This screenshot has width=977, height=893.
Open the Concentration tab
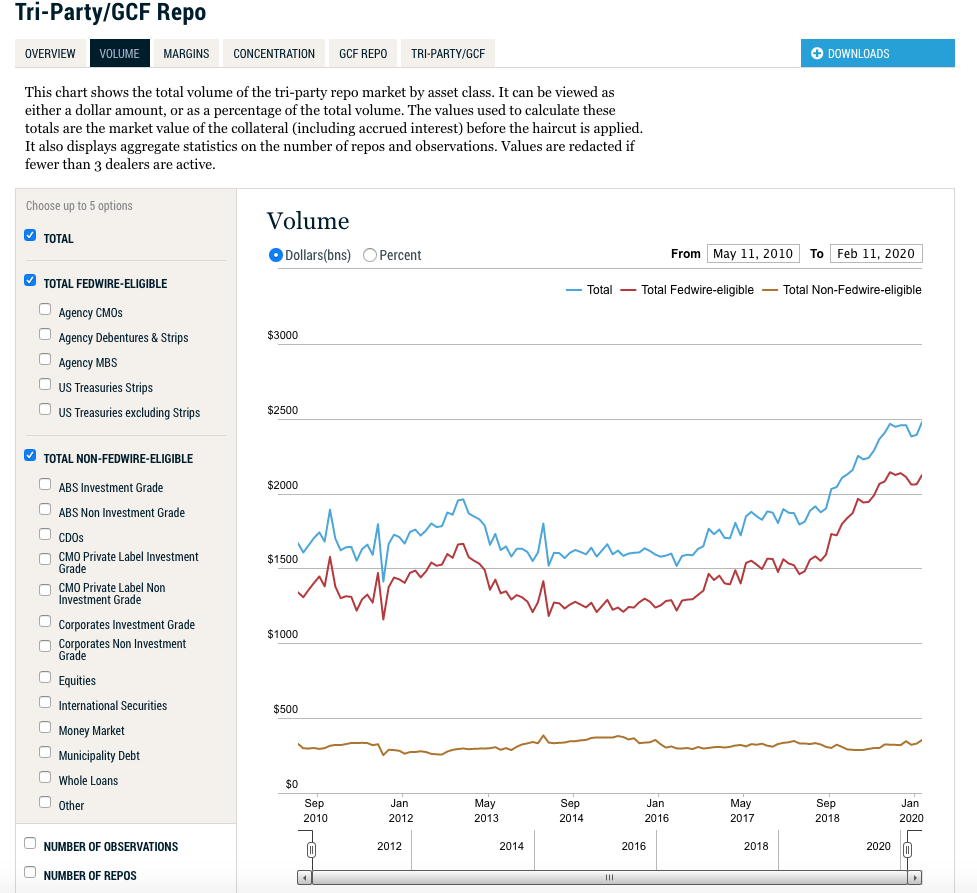point(274,54)
